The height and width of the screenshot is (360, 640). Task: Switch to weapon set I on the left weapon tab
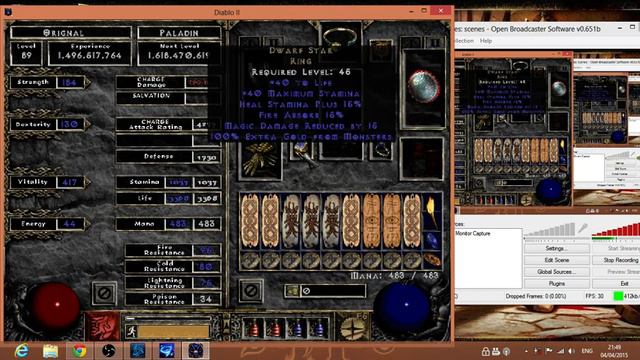249,42
